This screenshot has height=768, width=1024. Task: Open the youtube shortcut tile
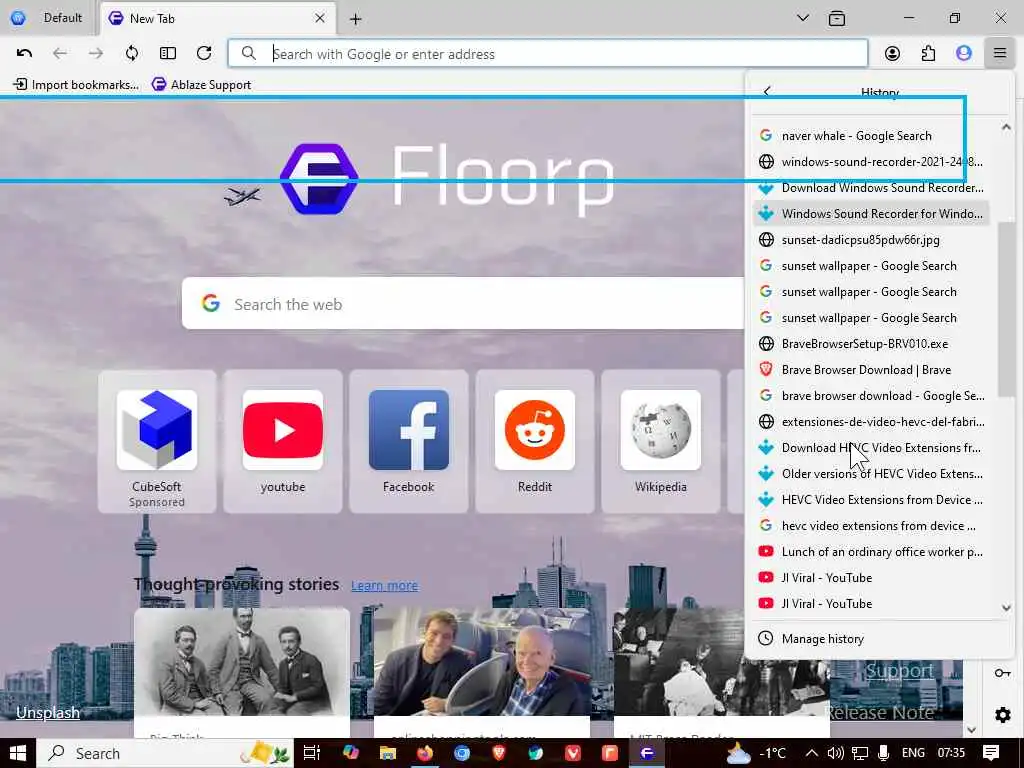(x=283, y=441)
